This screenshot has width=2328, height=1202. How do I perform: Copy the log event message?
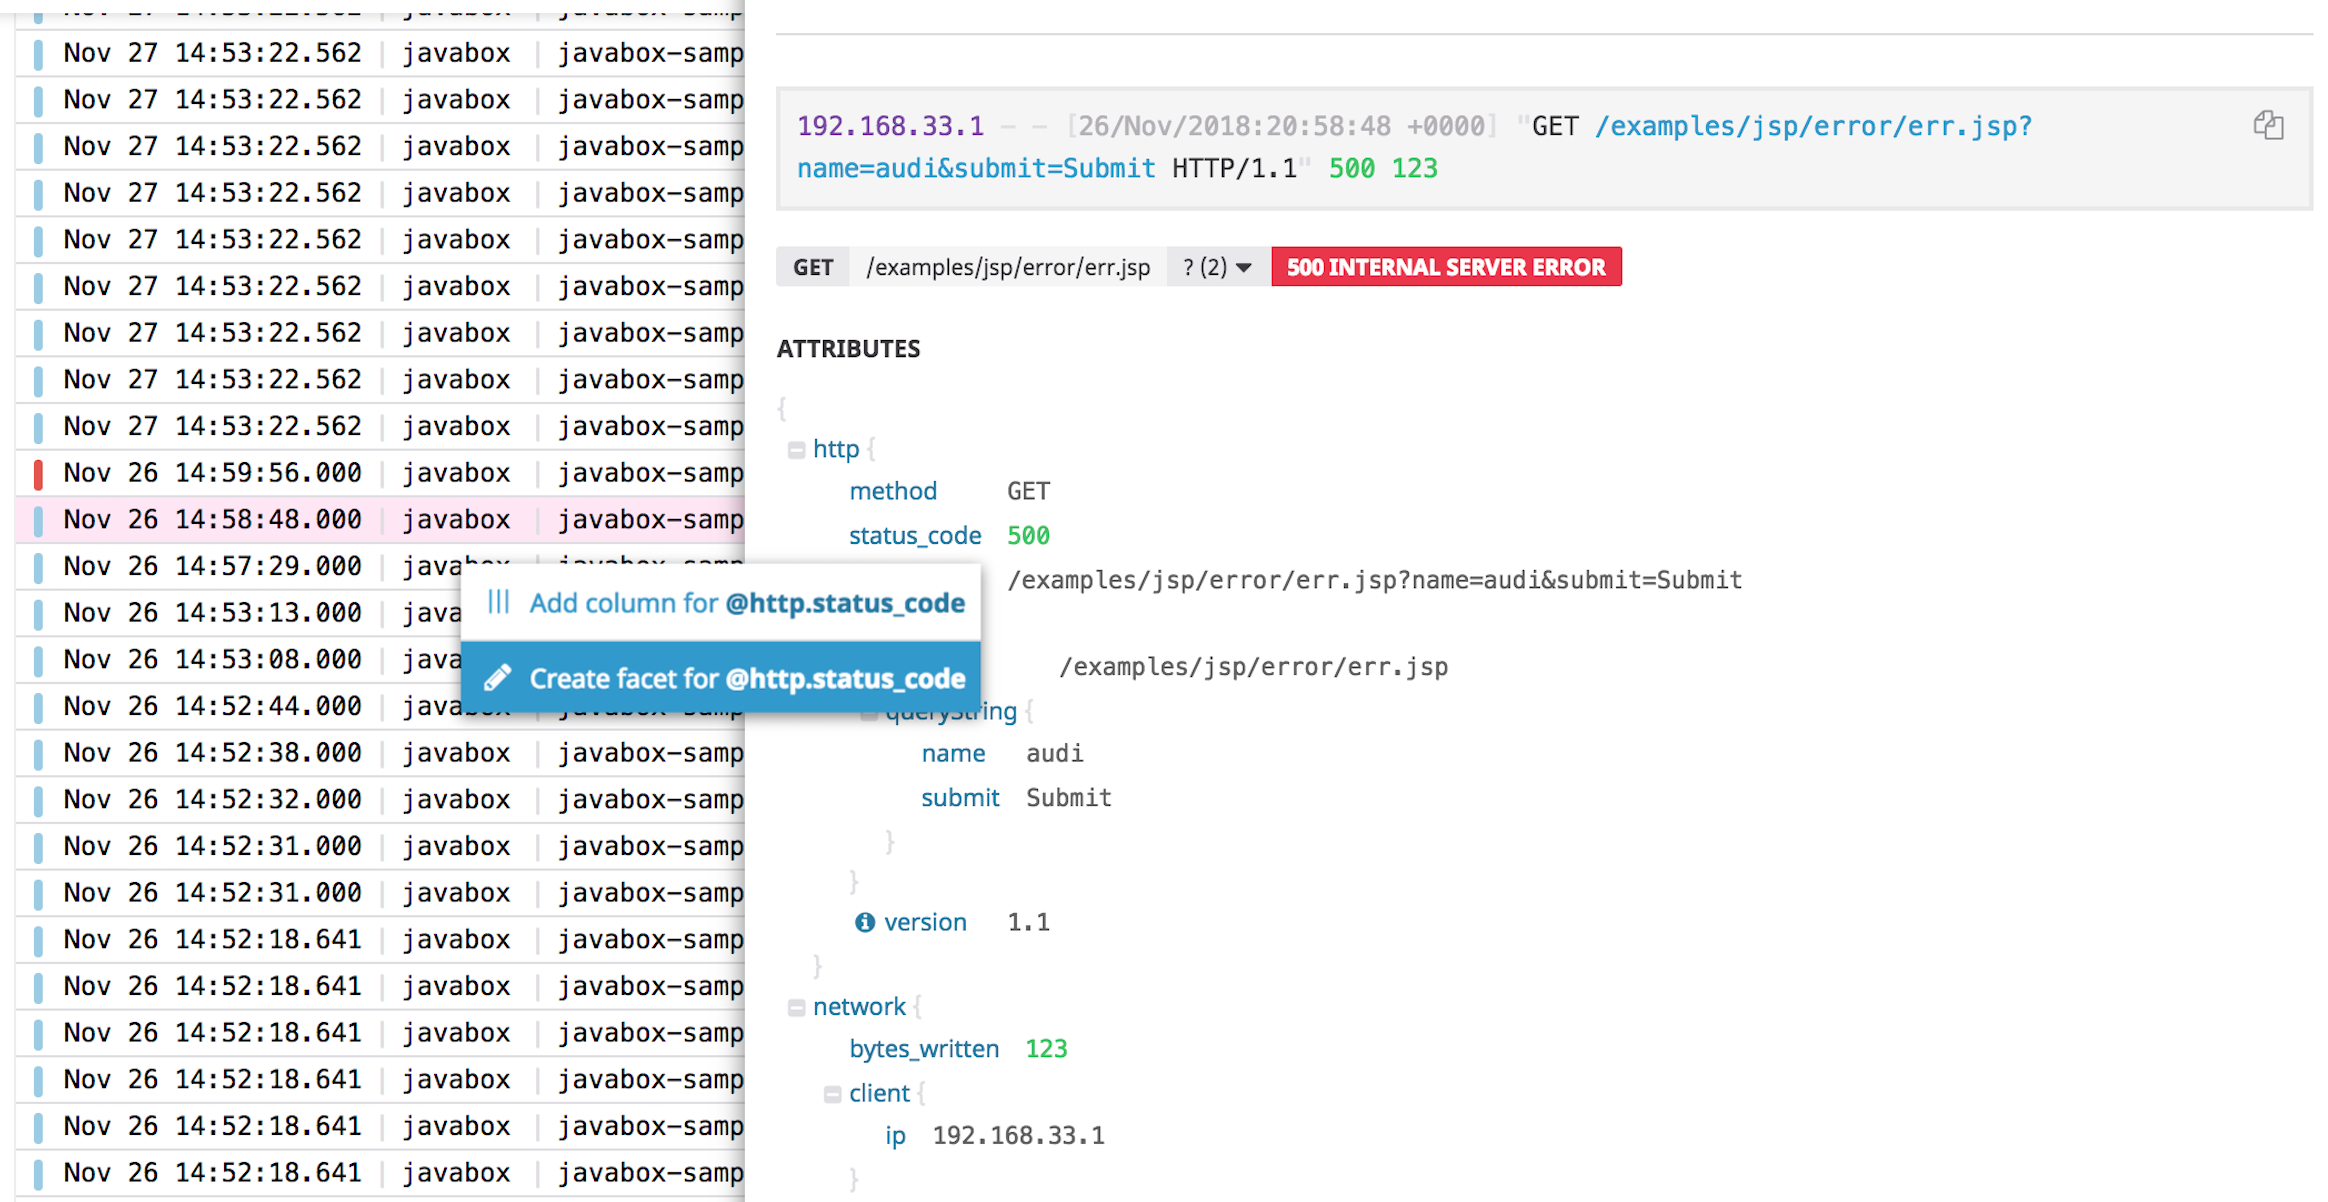click(x=2270, y=126)
